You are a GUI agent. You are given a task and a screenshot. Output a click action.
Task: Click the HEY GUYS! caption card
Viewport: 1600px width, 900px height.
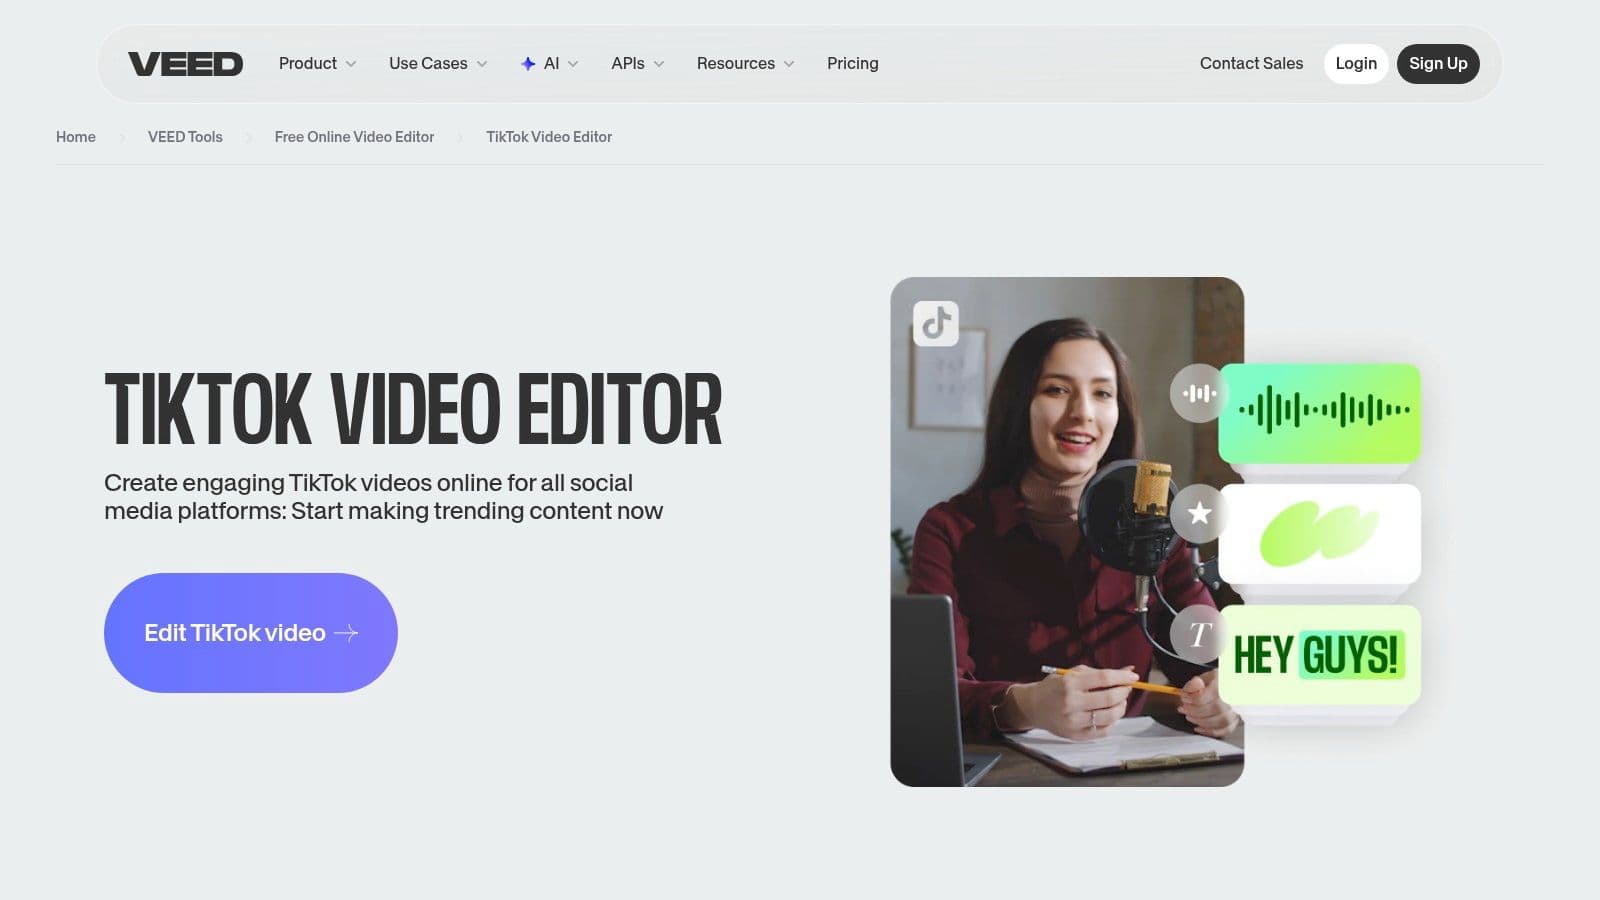pos(1320,655)
